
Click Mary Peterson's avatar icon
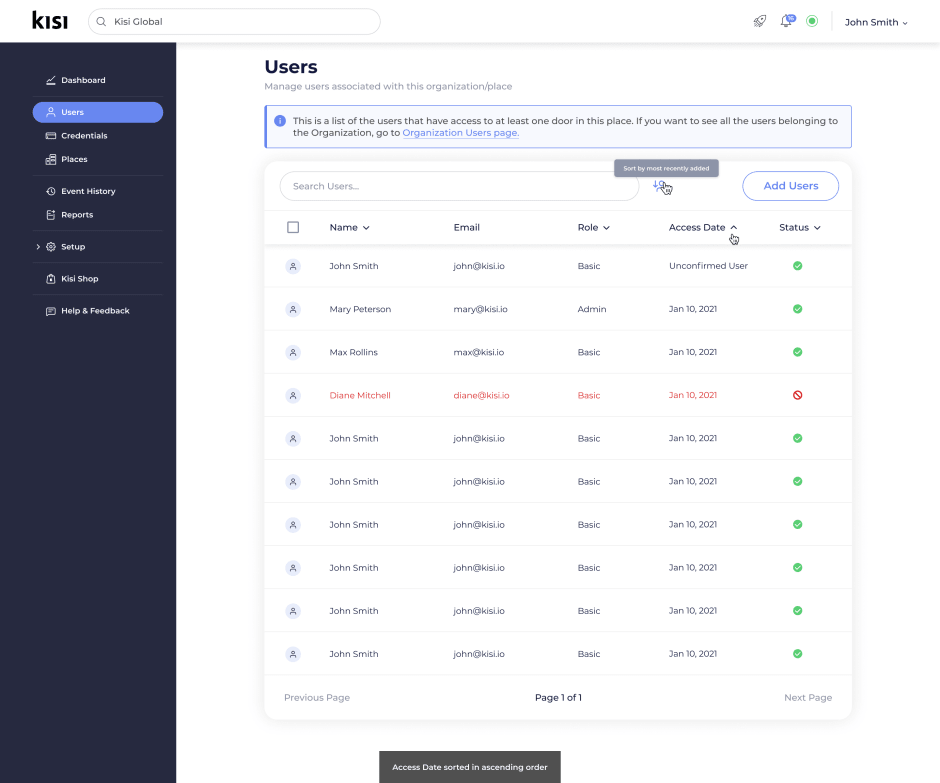293,309
